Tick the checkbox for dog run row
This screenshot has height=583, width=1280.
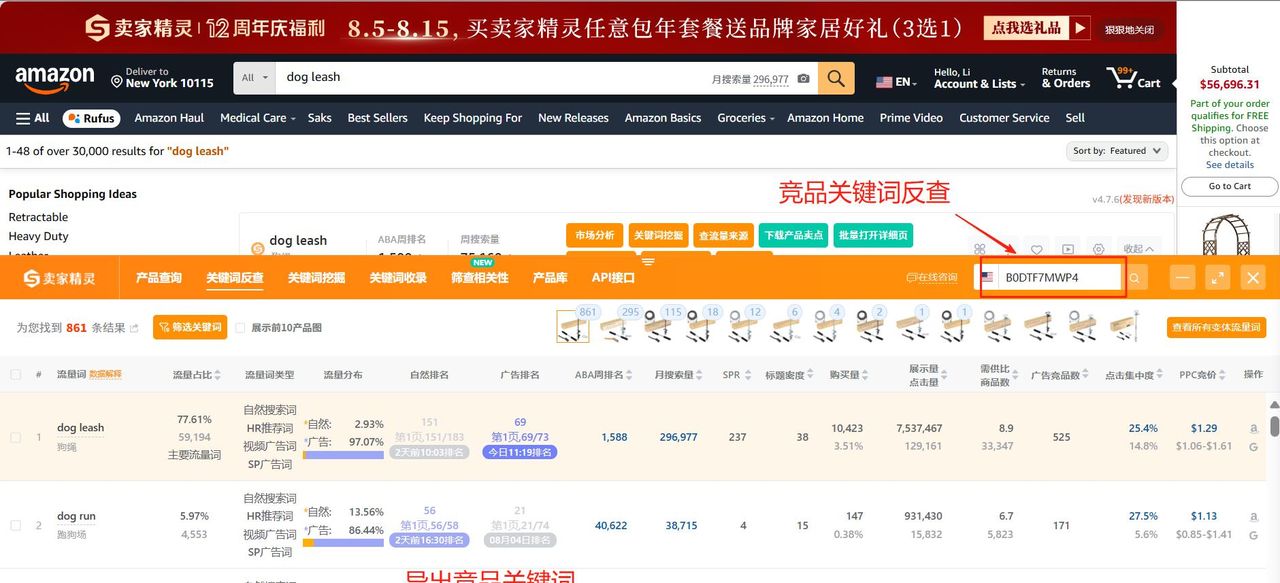click(x=15, y=525)
